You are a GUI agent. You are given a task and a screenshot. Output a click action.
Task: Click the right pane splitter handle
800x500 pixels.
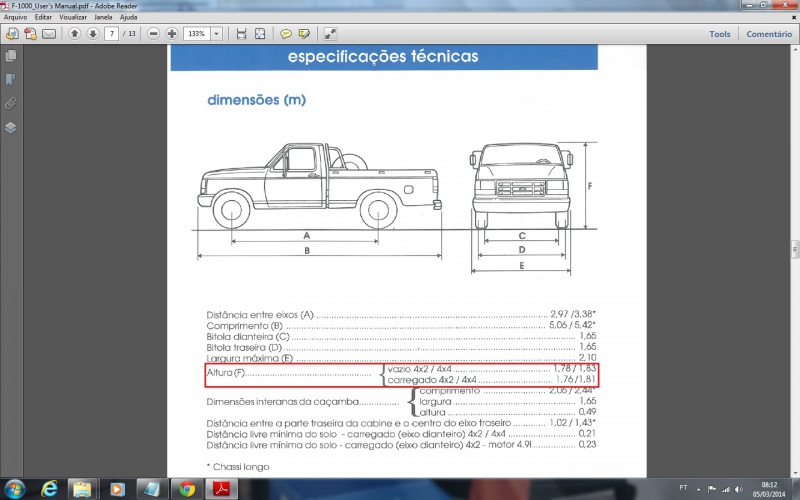pyautogui.click(x=795, y=249)
